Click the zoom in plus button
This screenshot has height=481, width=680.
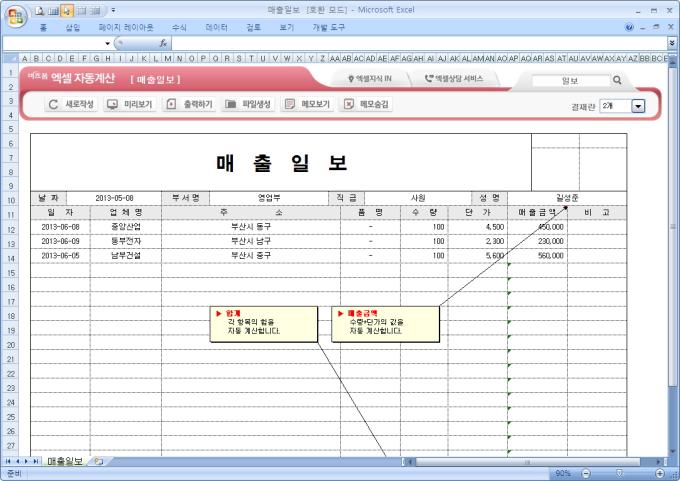(660, 473)
